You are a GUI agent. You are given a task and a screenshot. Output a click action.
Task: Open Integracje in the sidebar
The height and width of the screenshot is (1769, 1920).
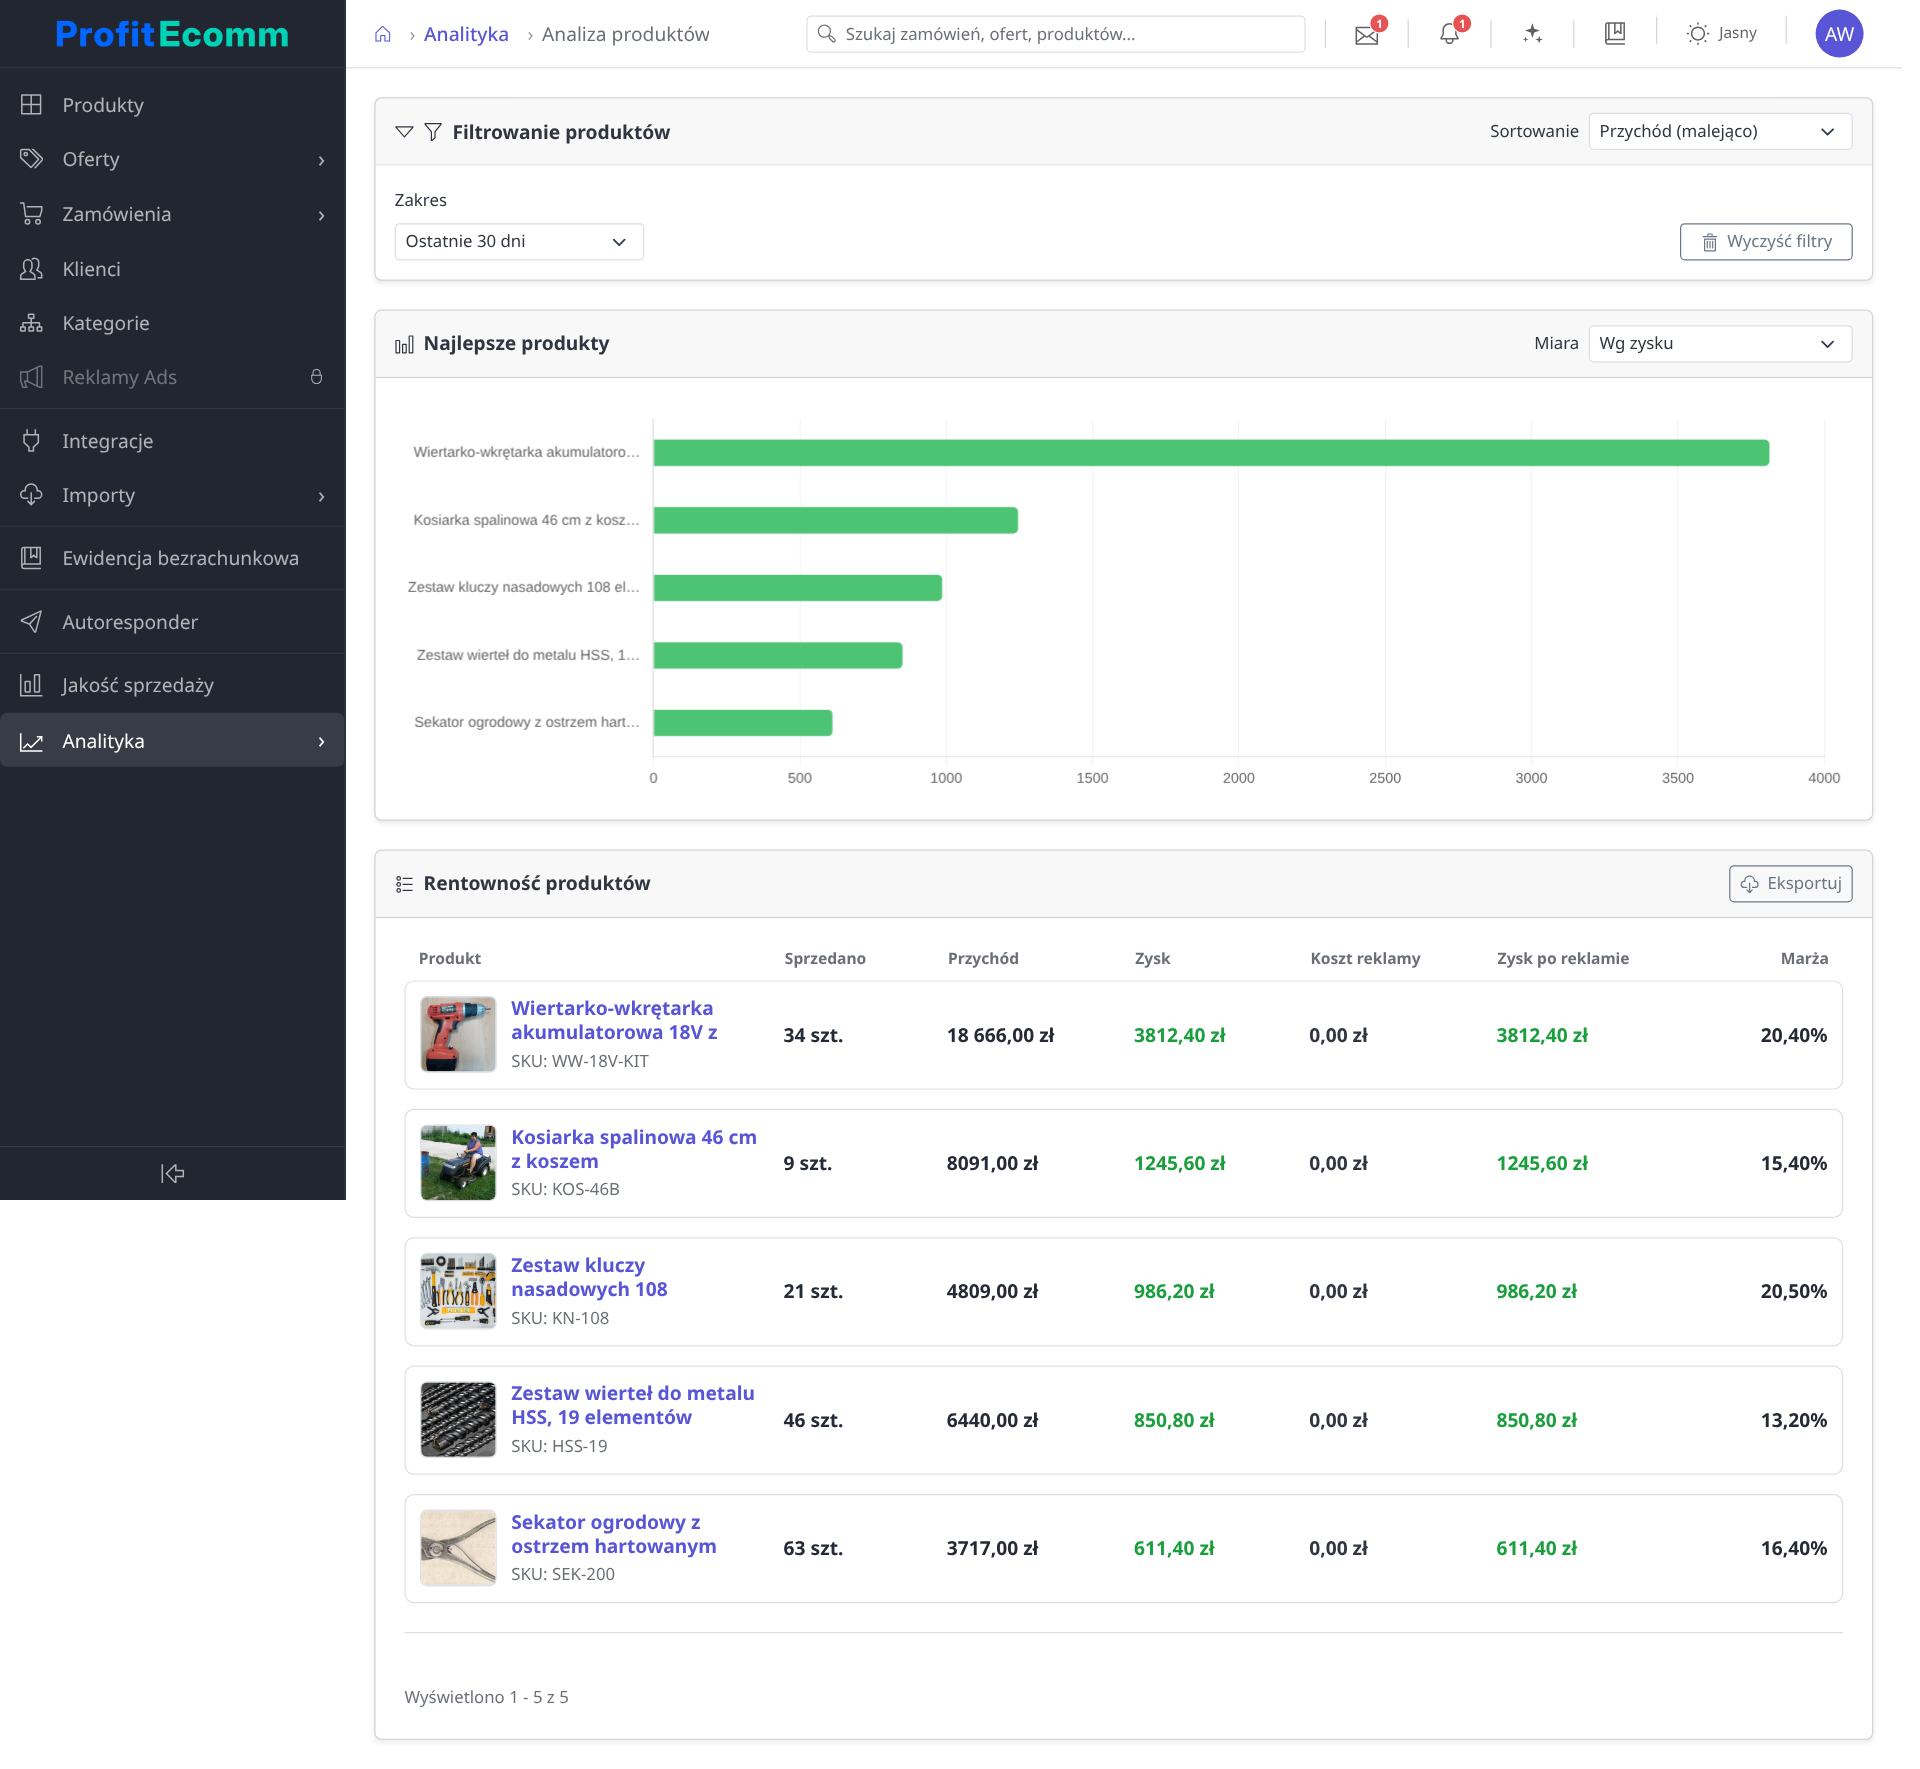[x=172, y=441]
